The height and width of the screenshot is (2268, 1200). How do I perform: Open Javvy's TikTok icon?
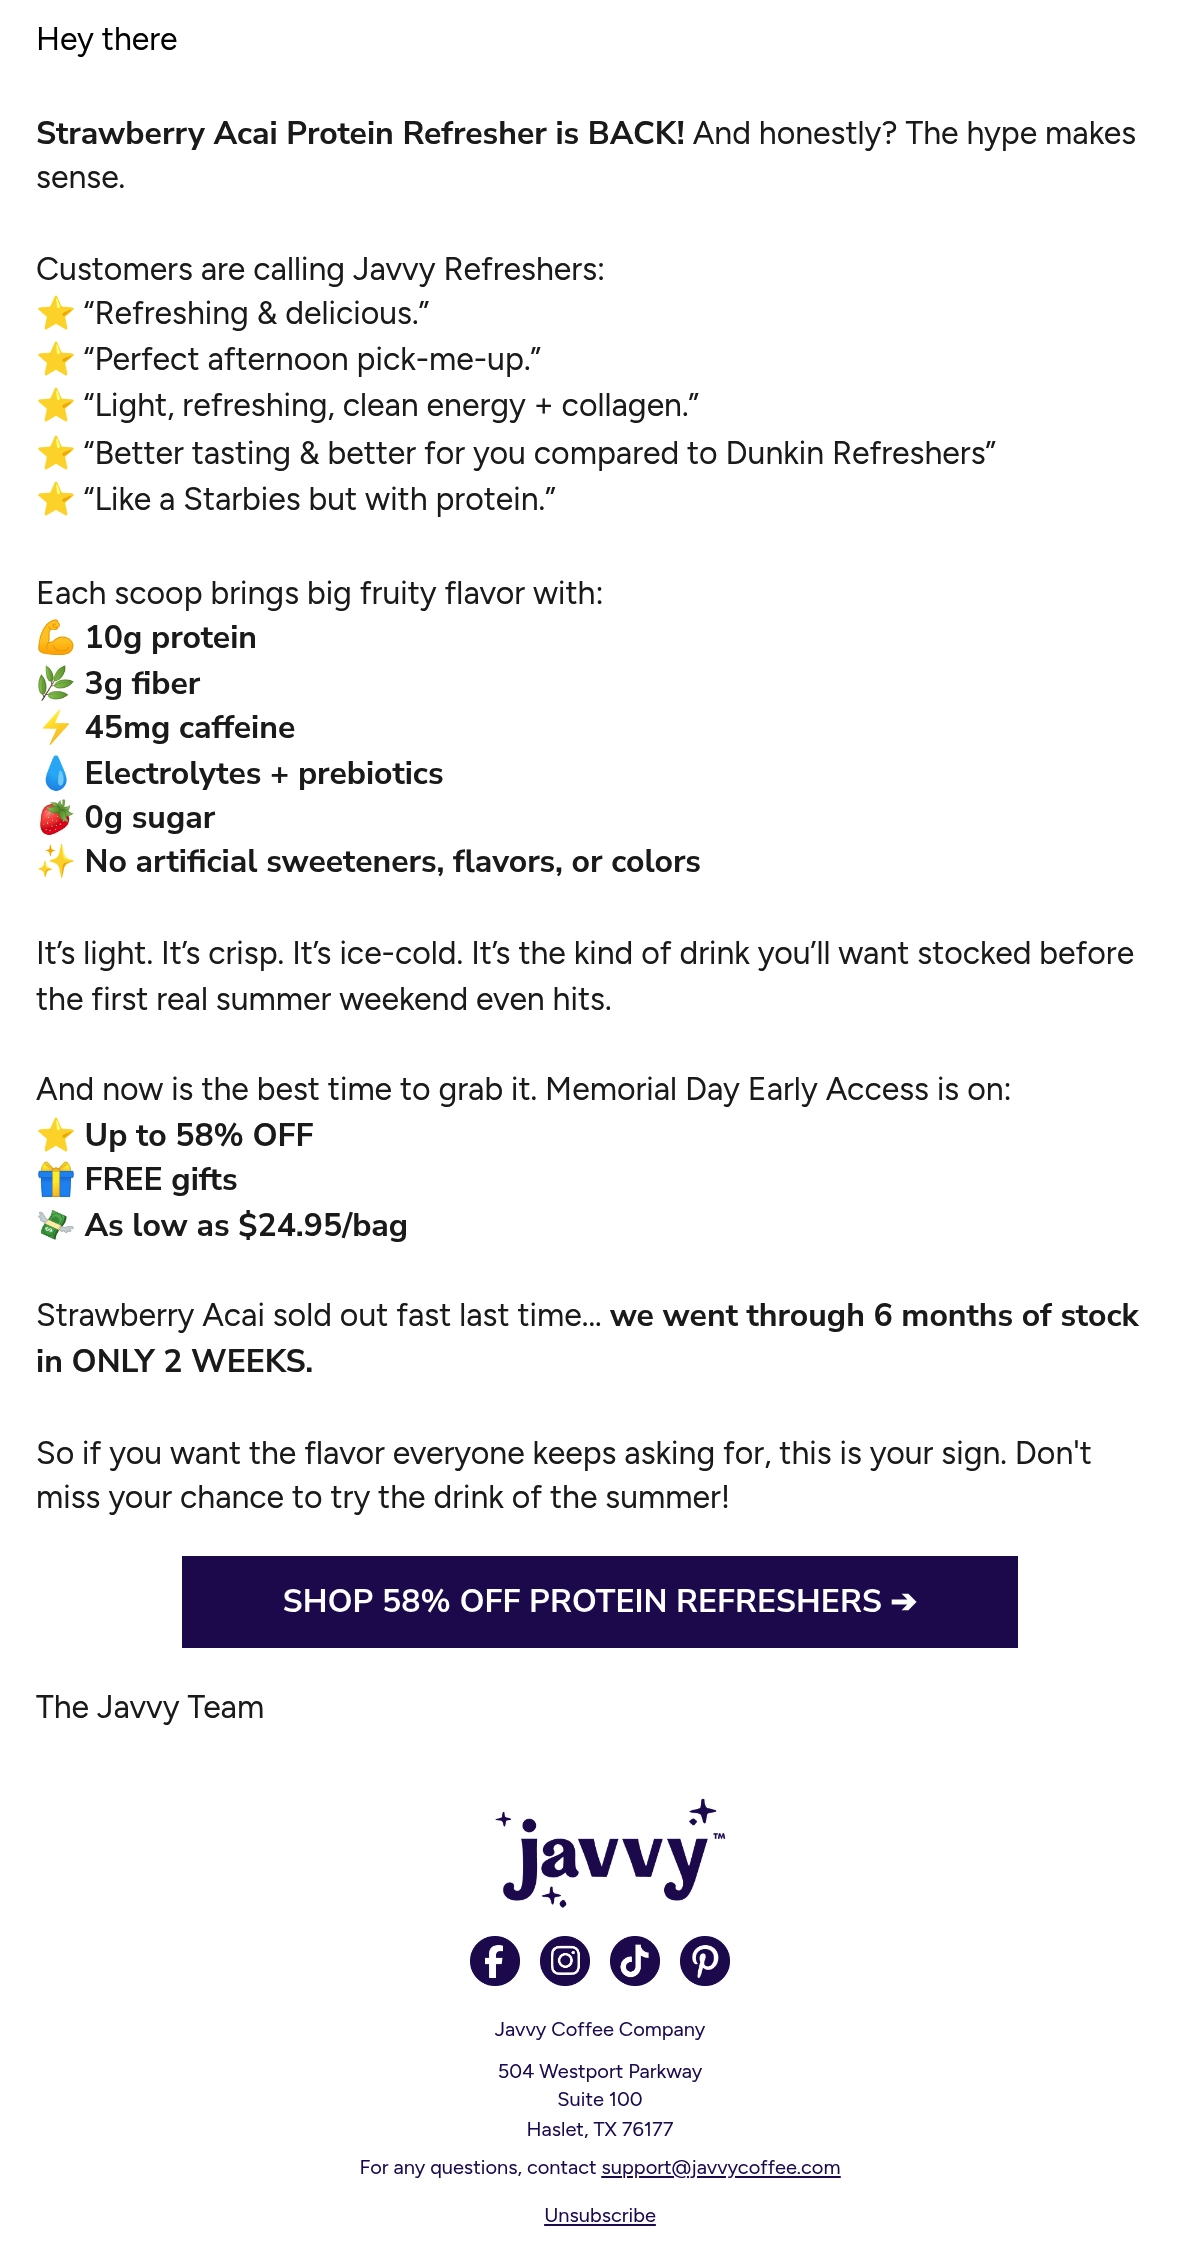coord(635,1960)
